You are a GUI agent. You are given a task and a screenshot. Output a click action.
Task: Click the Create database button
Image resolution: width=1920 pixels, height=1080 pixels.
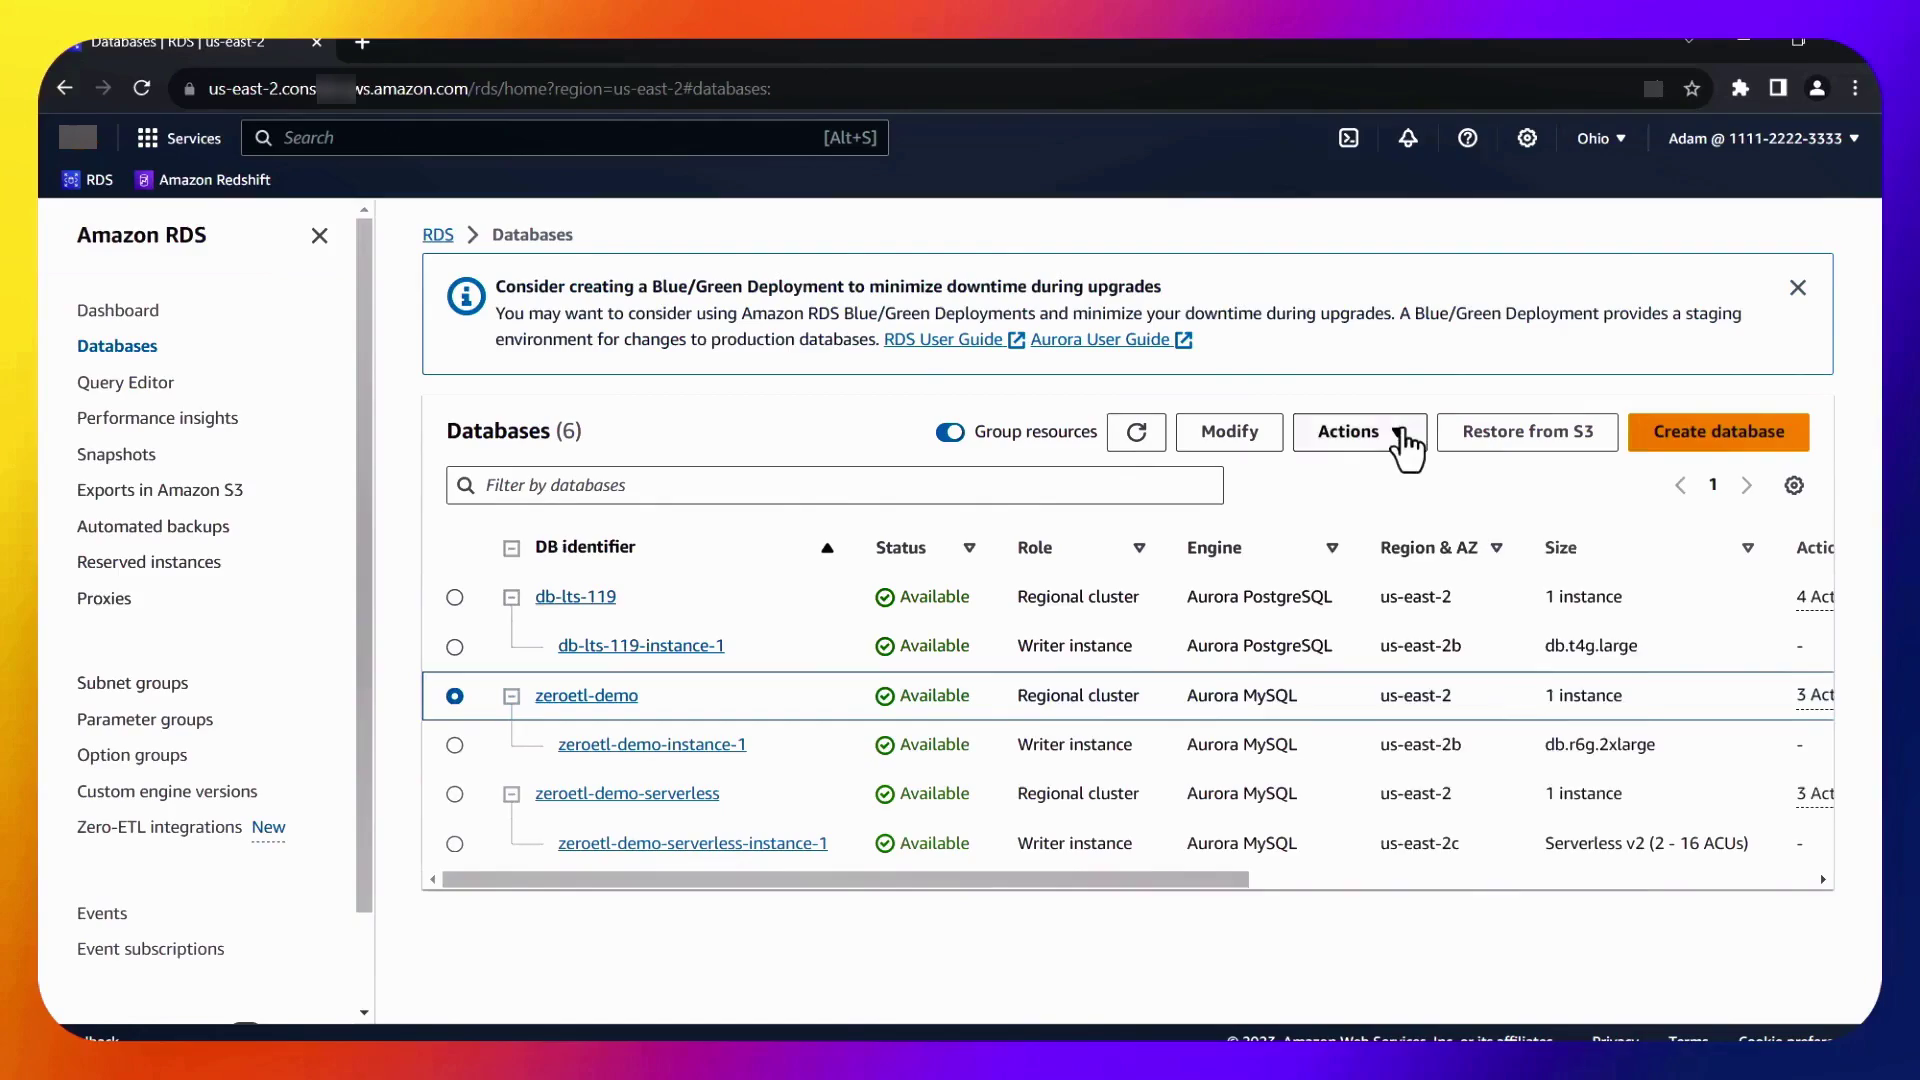point(1718,432)
